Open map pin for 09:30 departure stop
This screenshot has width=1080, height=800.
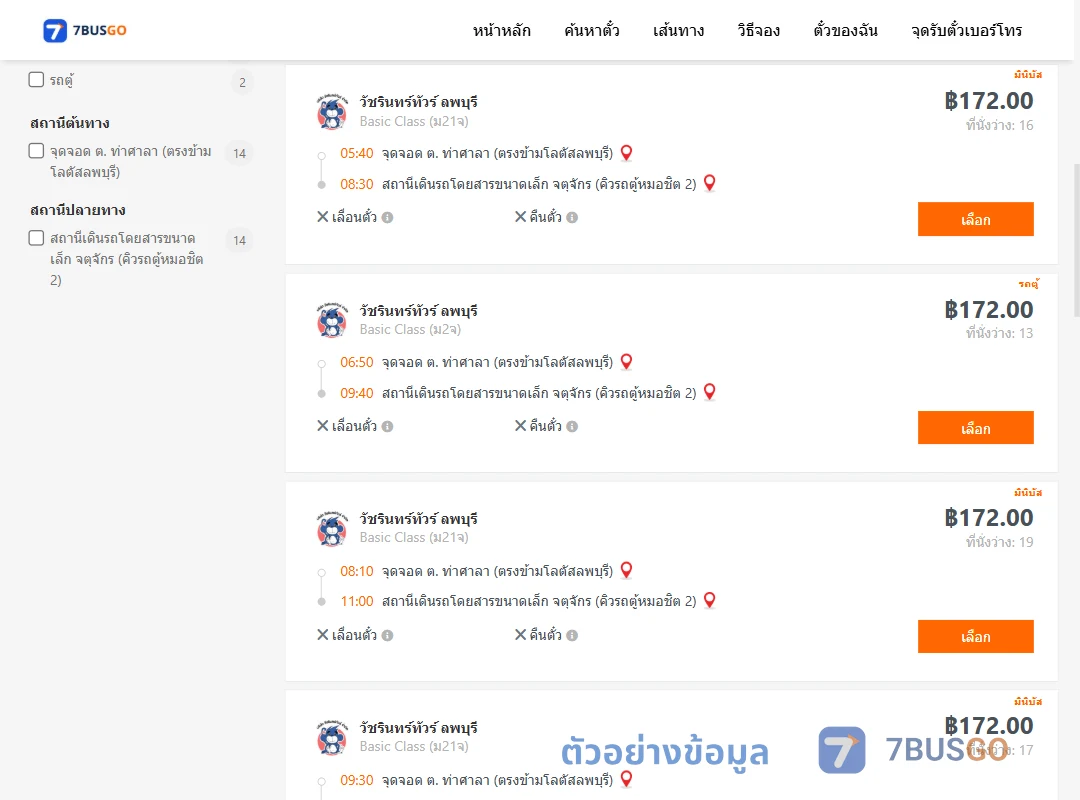626,779
